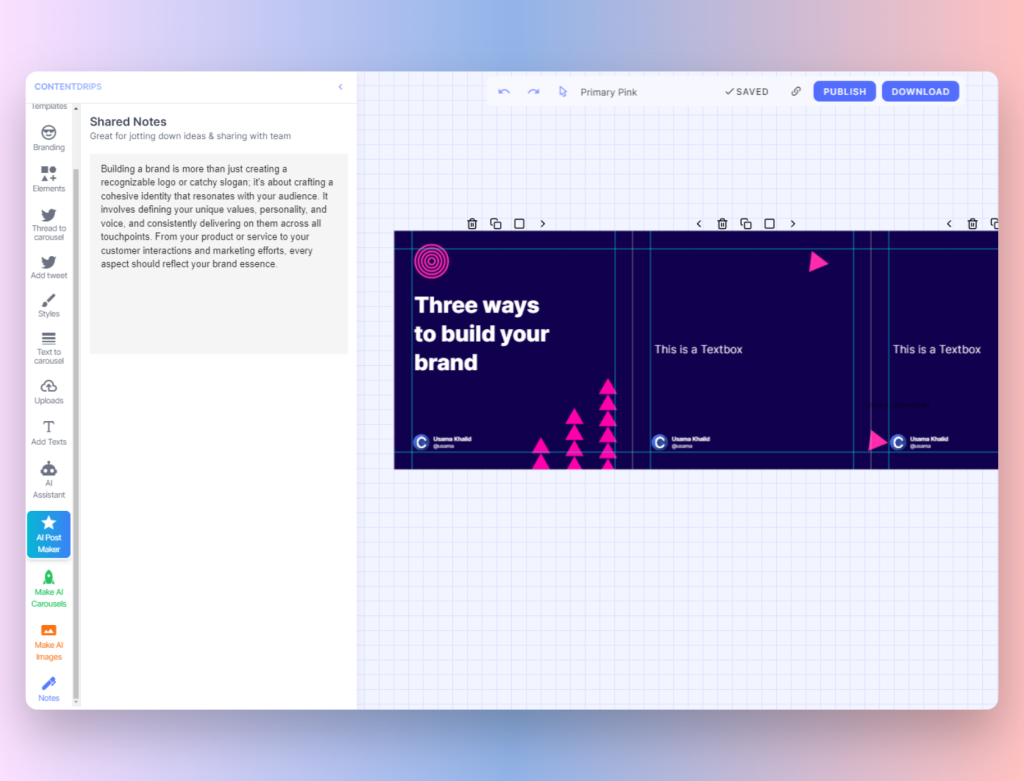Select Thread to carousel tool
This screenshot has width=1024, height=781.
[x=48, y=224]
